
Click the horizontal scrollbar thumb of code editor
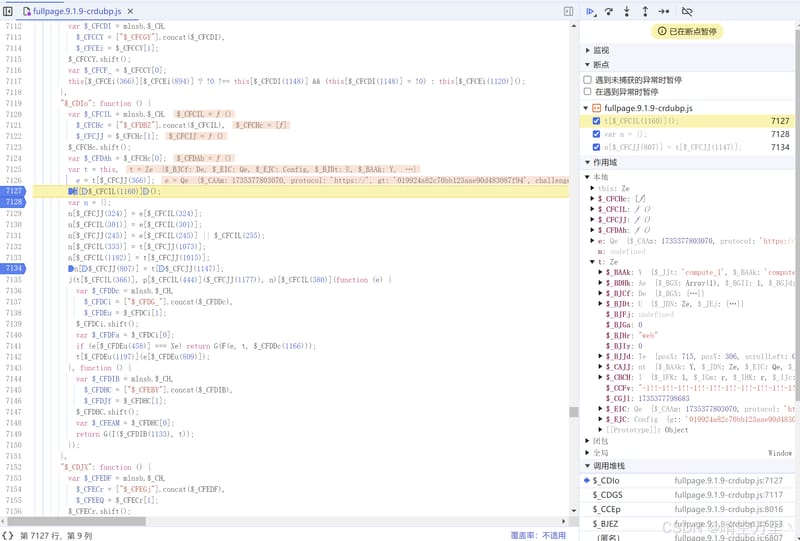coord(76,521)
